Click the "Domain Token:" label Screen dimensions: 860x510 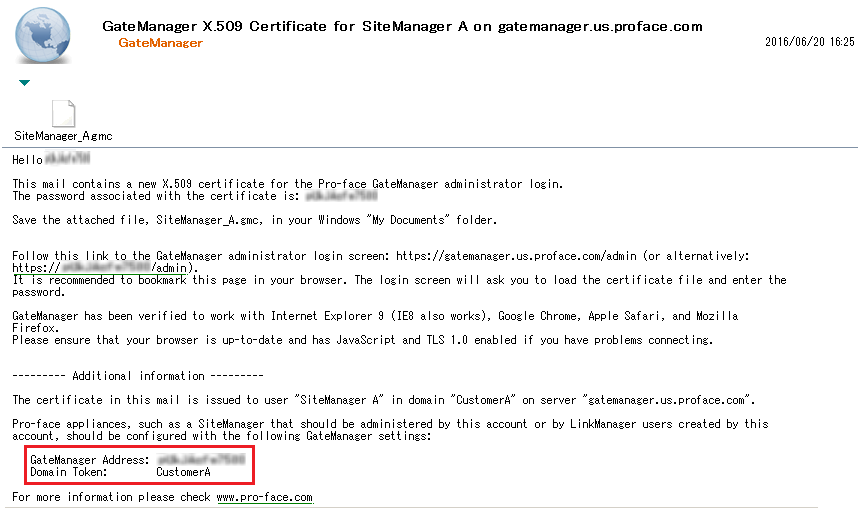[x=68, y=472]
